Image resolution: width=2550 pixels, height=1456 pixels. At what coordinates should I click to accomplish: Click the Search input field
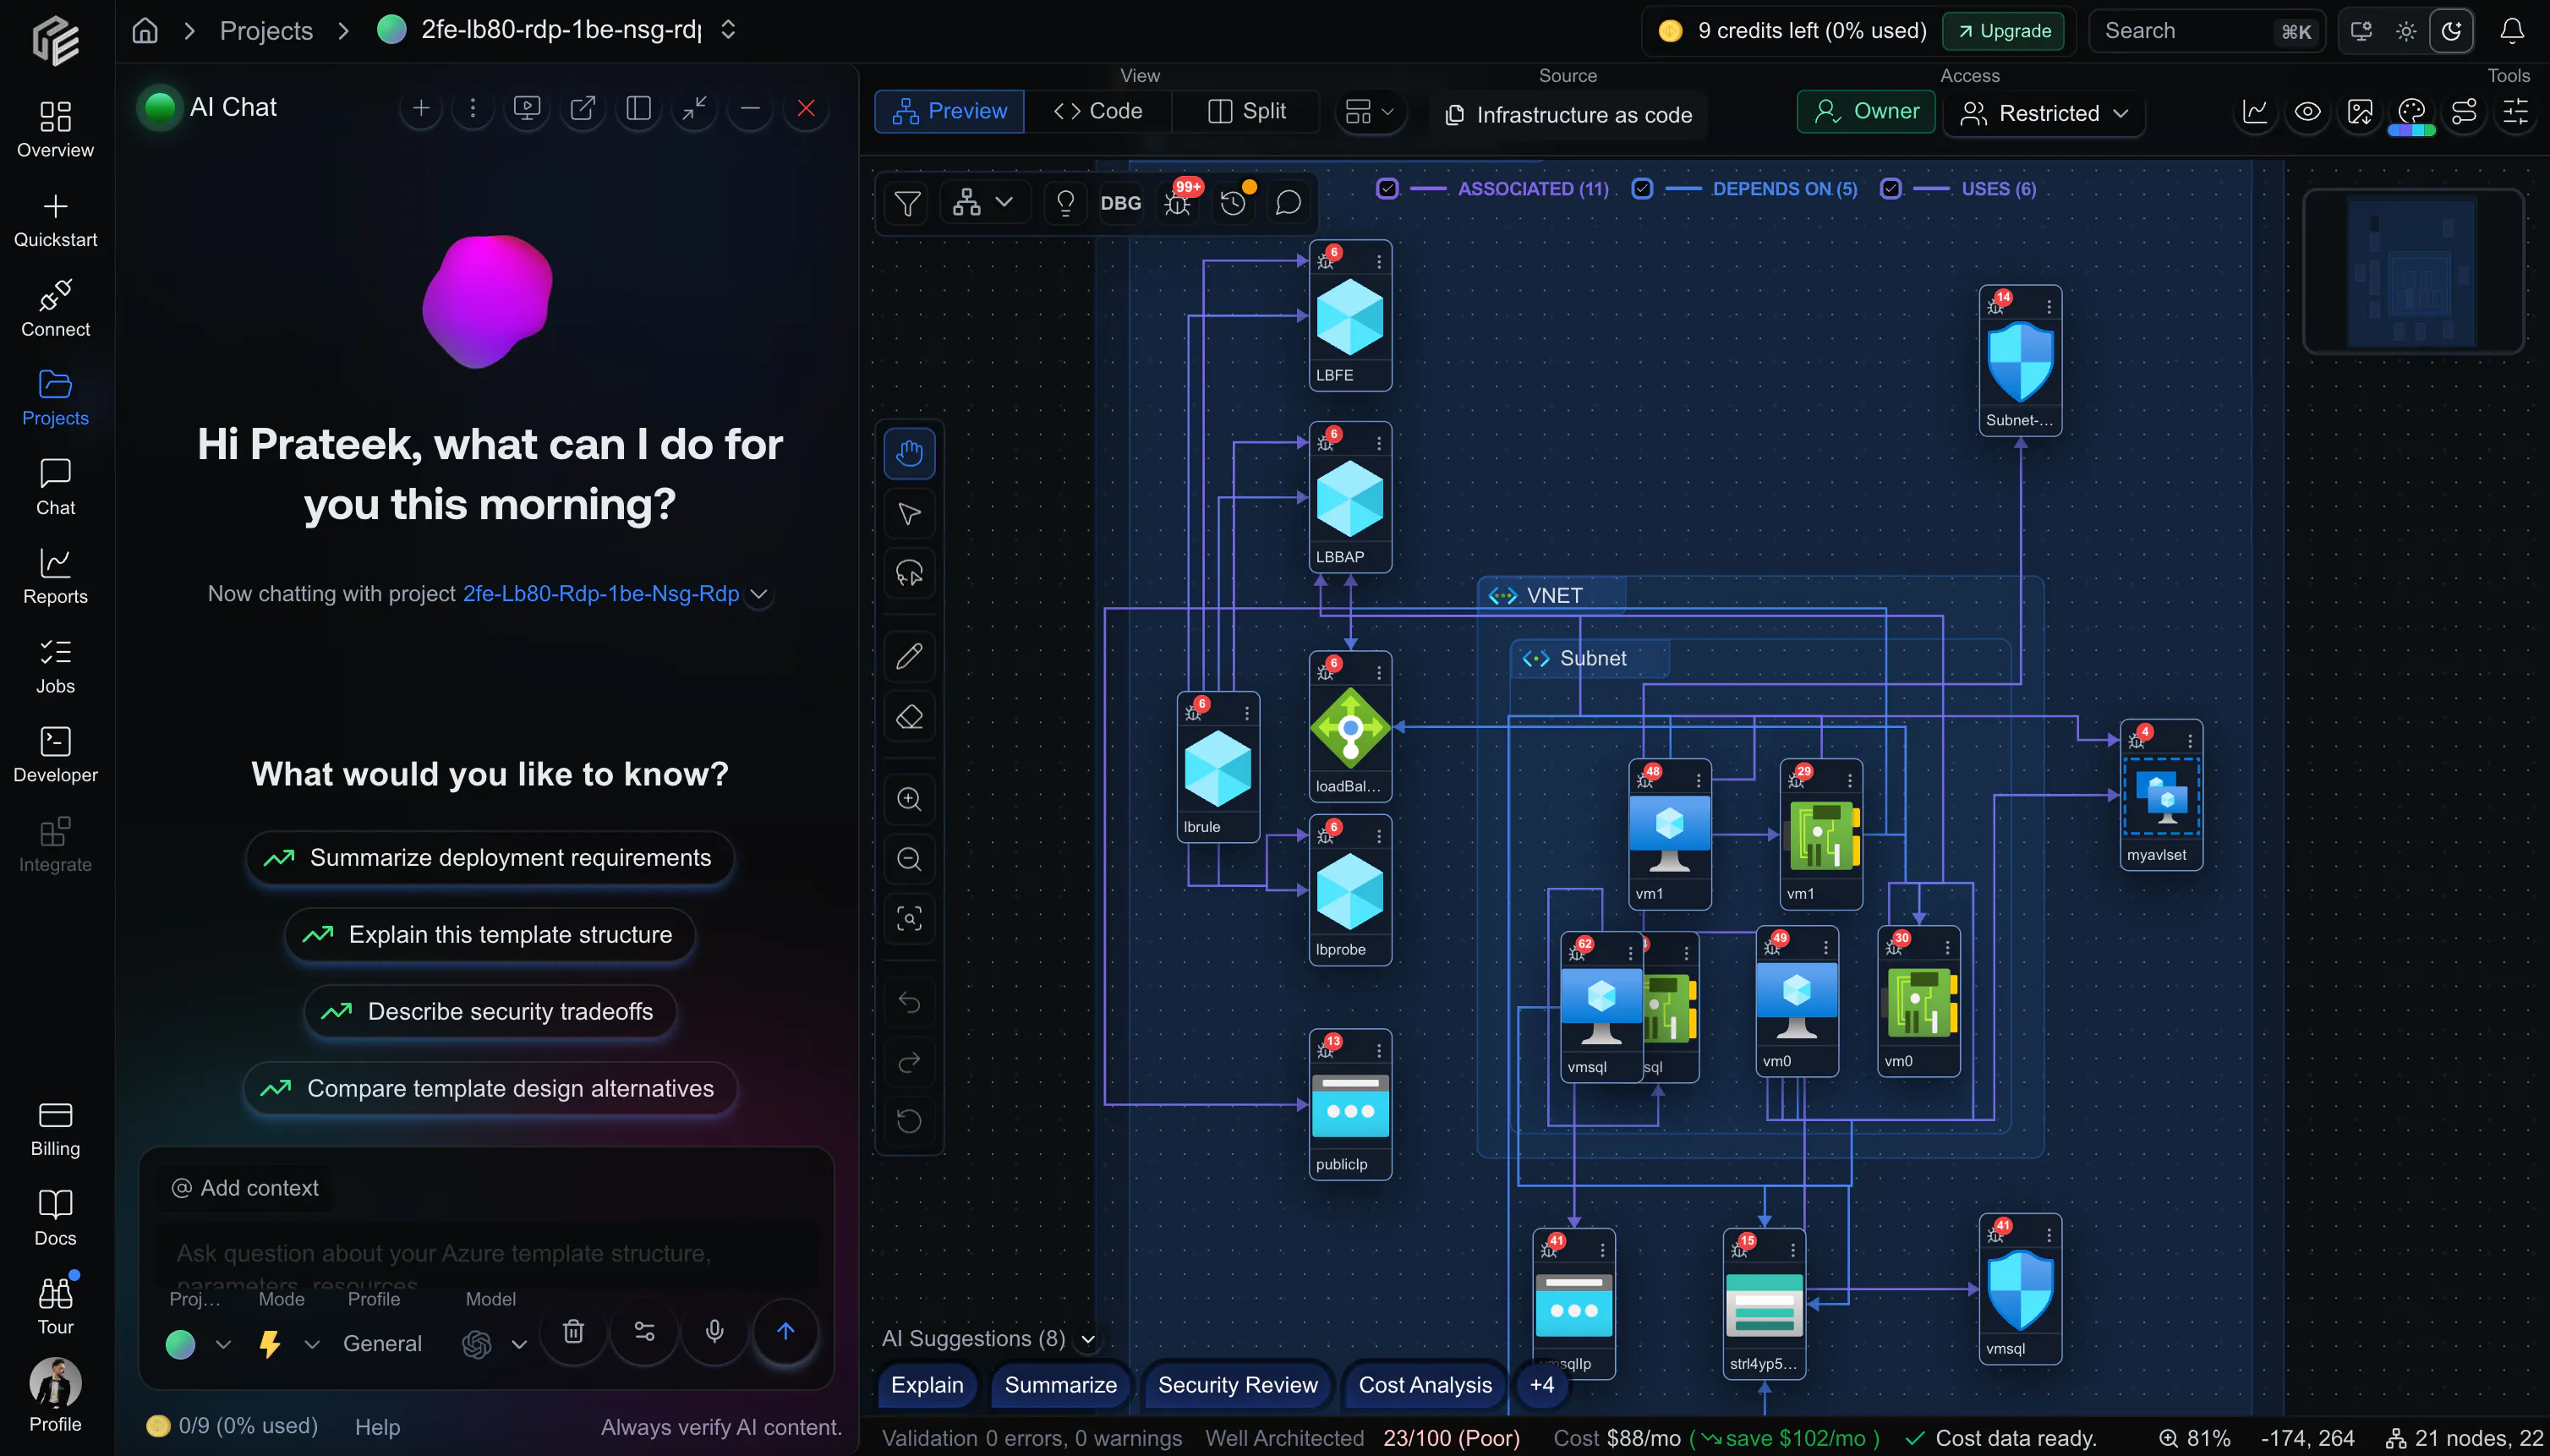(x=2206, y=31)
